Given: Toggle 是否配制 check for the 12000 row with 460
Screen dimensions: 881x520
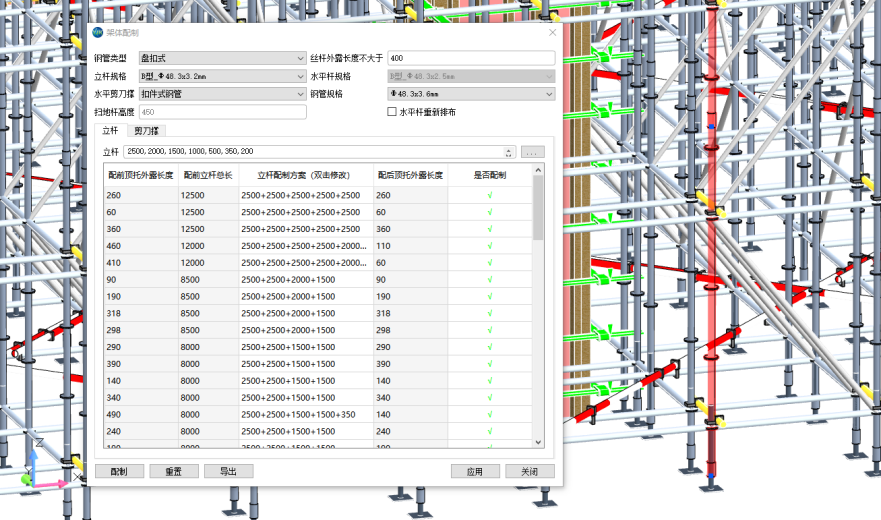Looking at the screenshot, I should tap(489, 245).
